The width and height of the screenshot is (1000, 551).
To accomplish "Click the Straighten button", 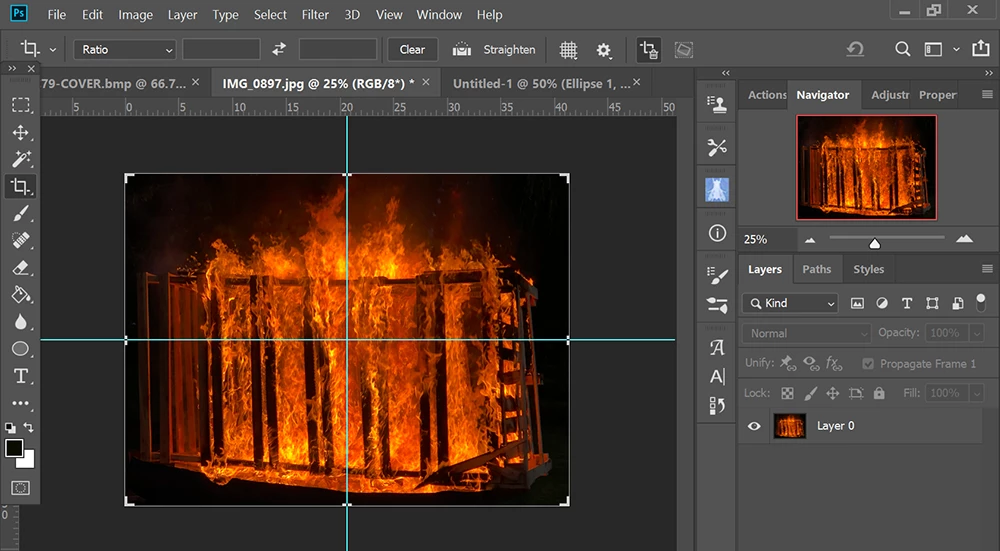I will coord(497,49).
